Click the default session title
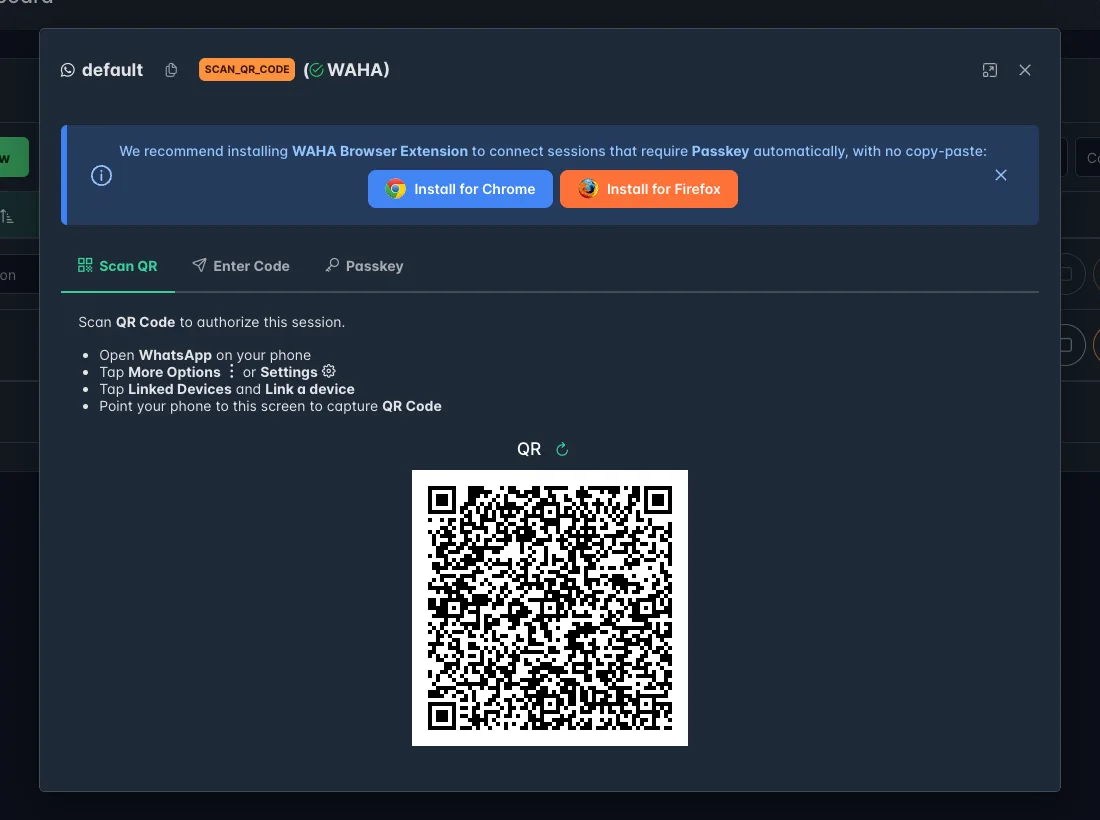This screenshot has width=1100, height=820. tap(112, 70)
